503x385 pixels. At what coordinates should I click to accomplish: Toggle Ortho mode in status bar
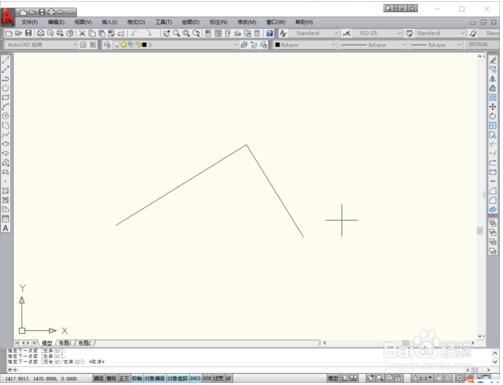124,378
